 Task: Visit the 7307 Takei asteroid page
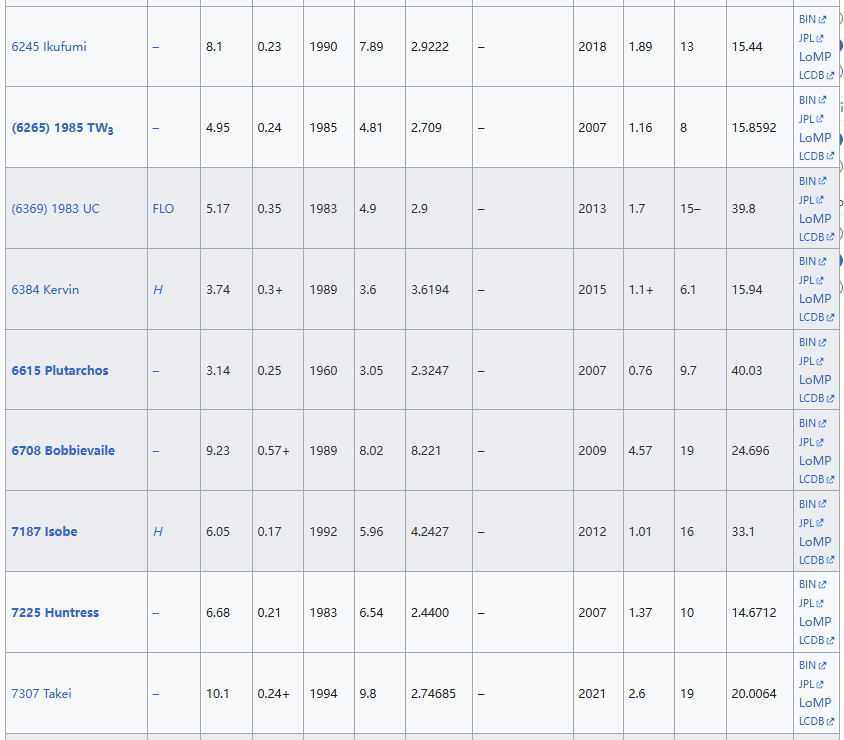pyautogui.click(x=42, y=694)
